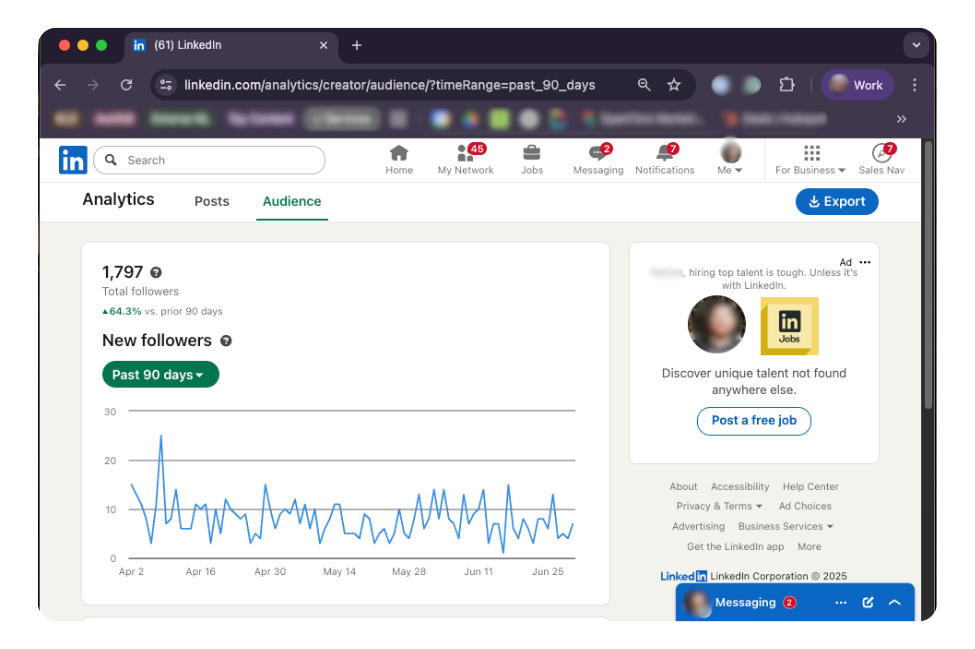Image resolution: width=975 pixels, height=649 pixels.
Task: Go back to previous page
Action: (60, 85)
